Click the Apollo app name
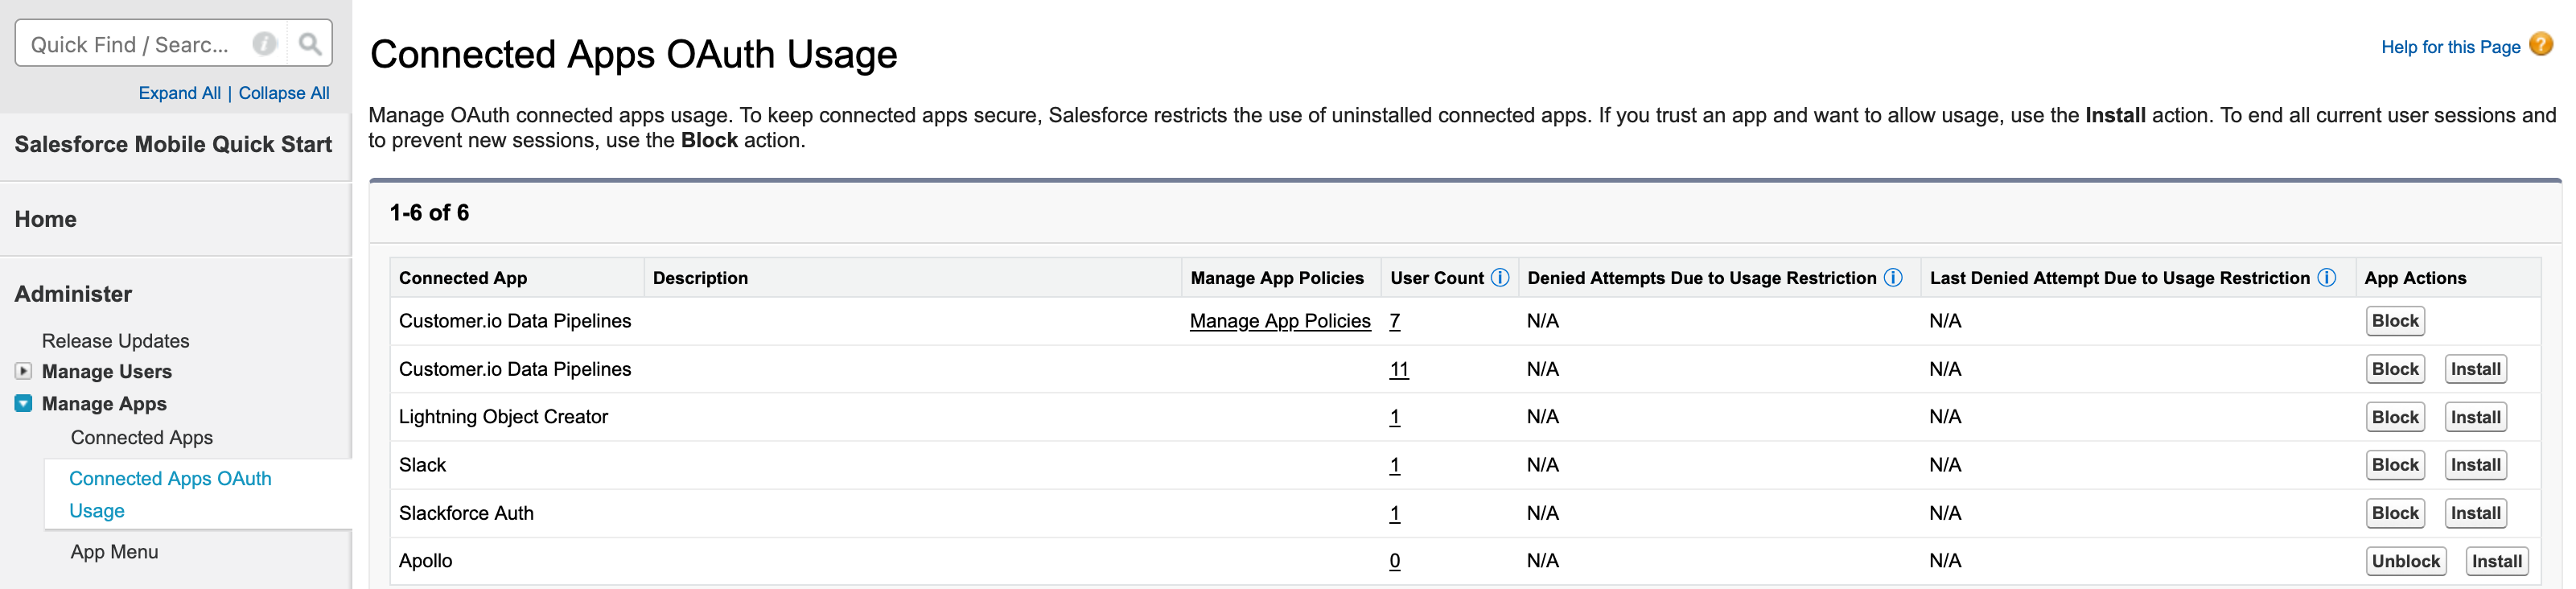2576x589 pixels. coord(425,561)
